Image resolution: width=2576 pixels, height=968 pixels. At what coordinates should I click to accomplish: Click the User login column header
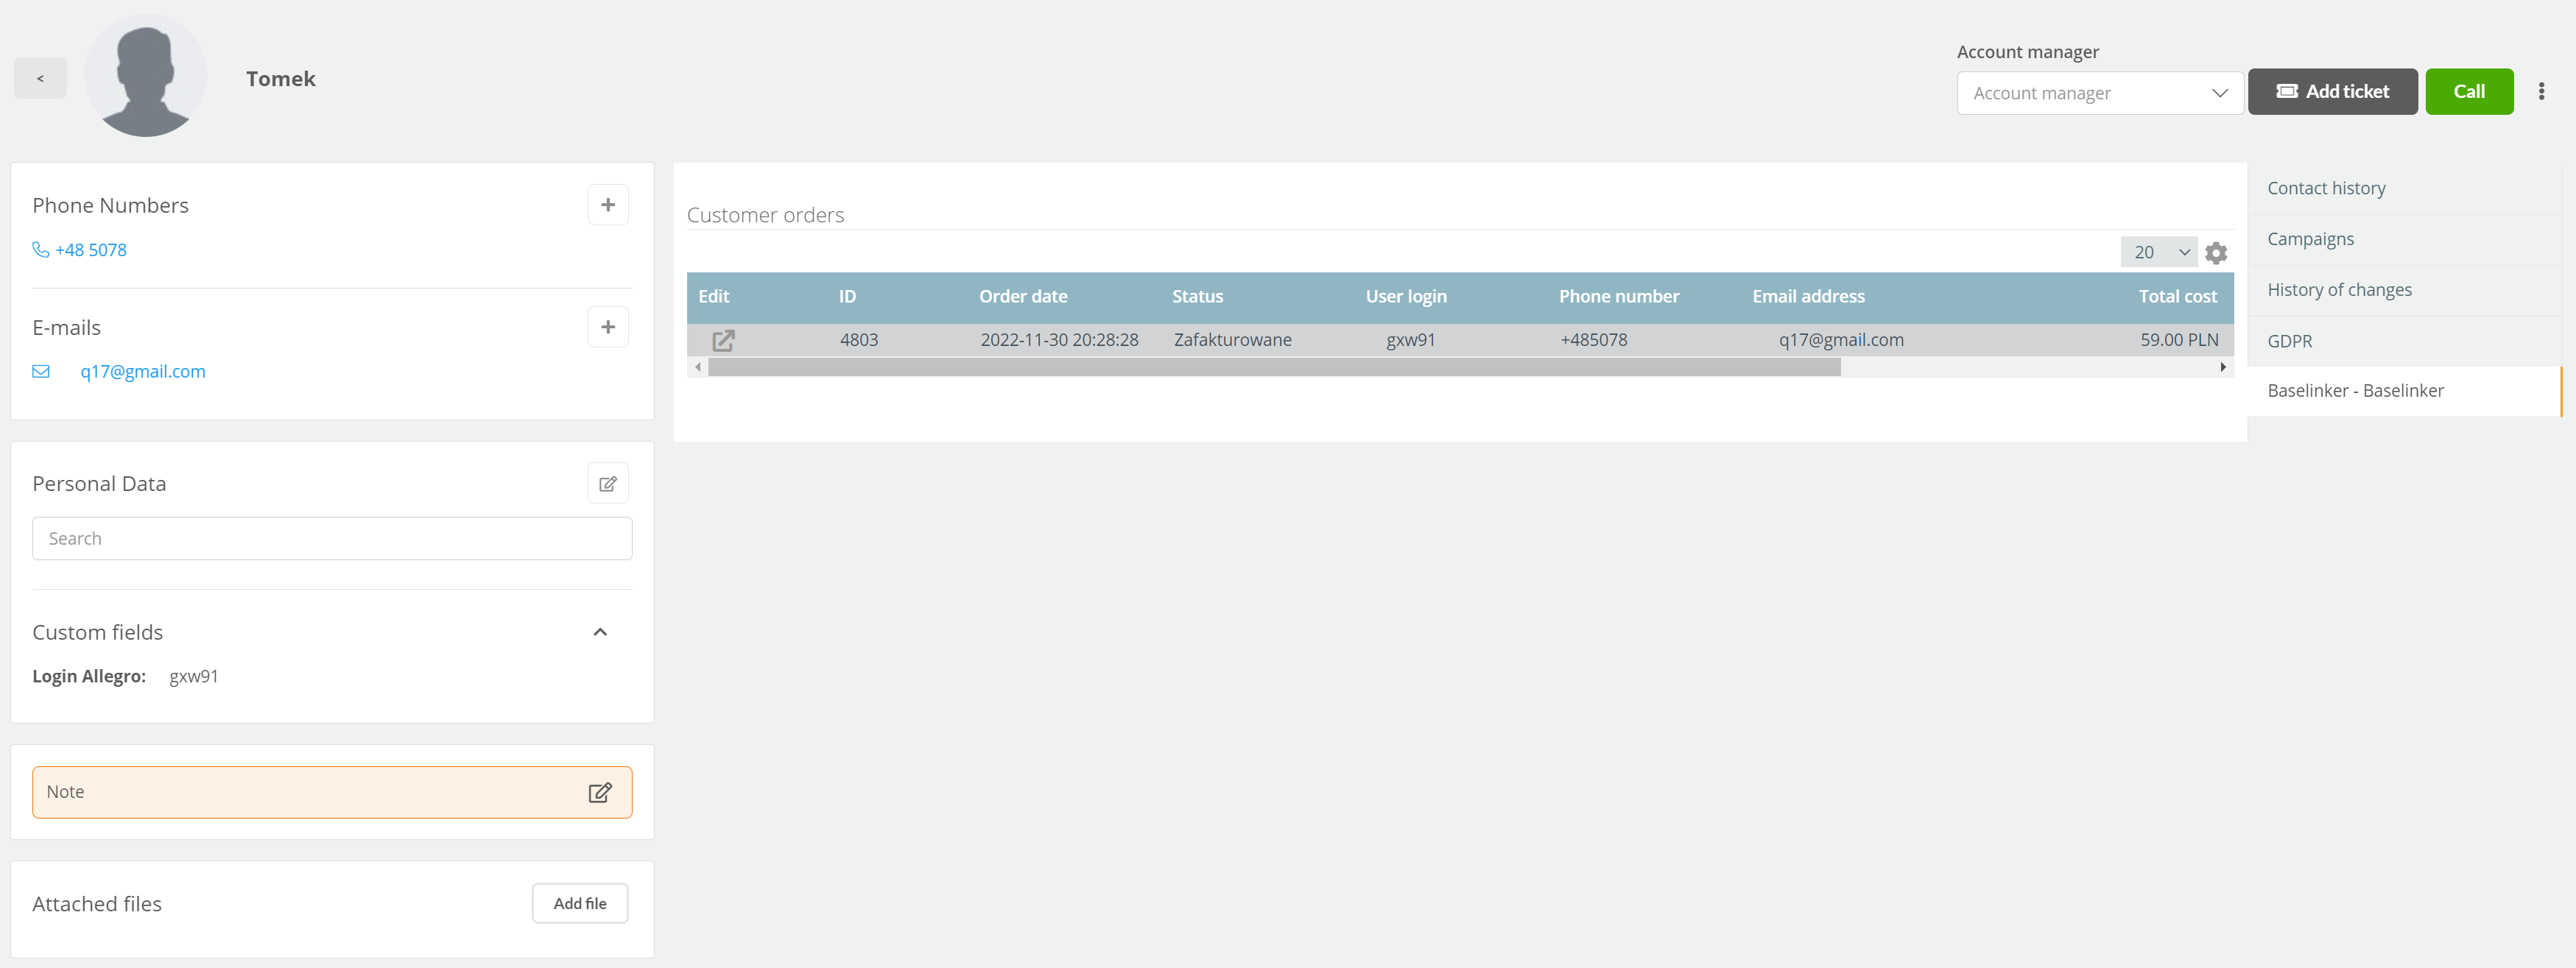click(1406, 297)
